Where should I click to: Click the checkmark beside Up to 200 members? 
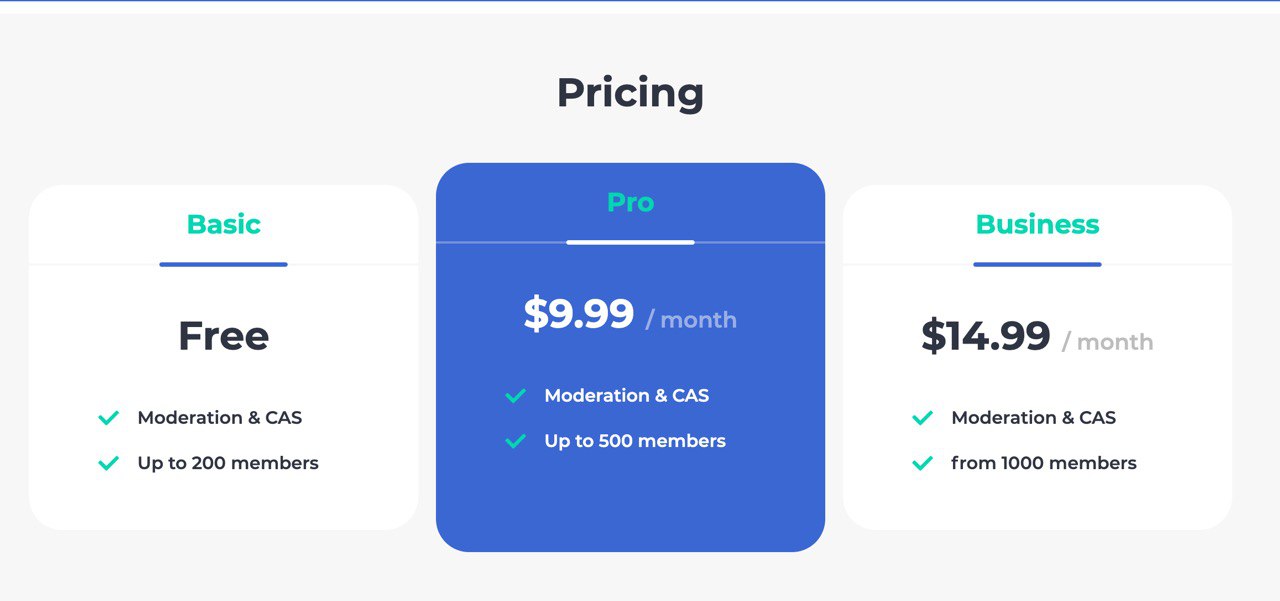point(109,464)
